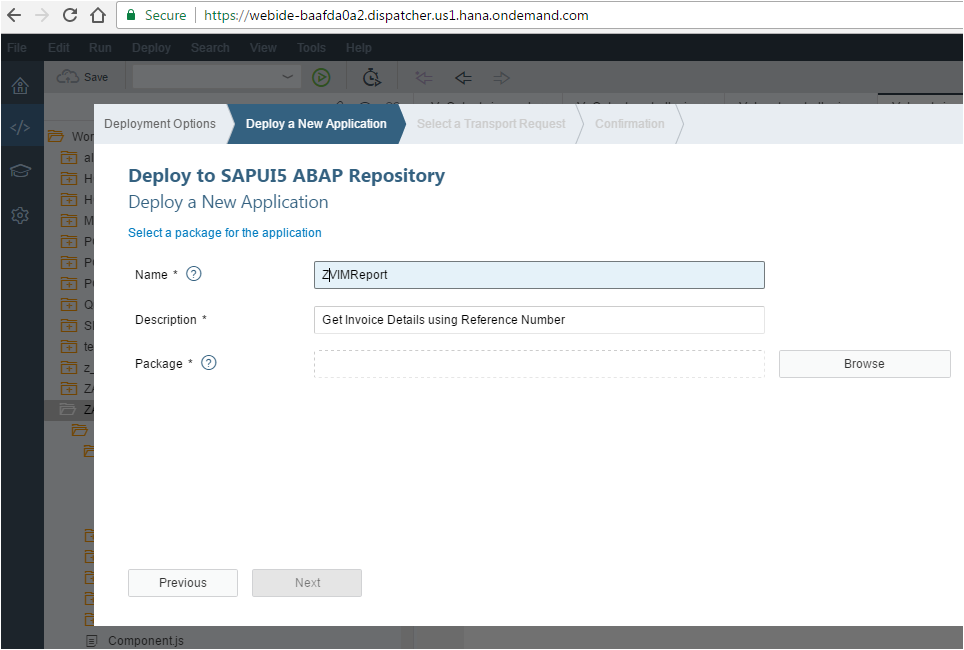Open the File menu

17,48
